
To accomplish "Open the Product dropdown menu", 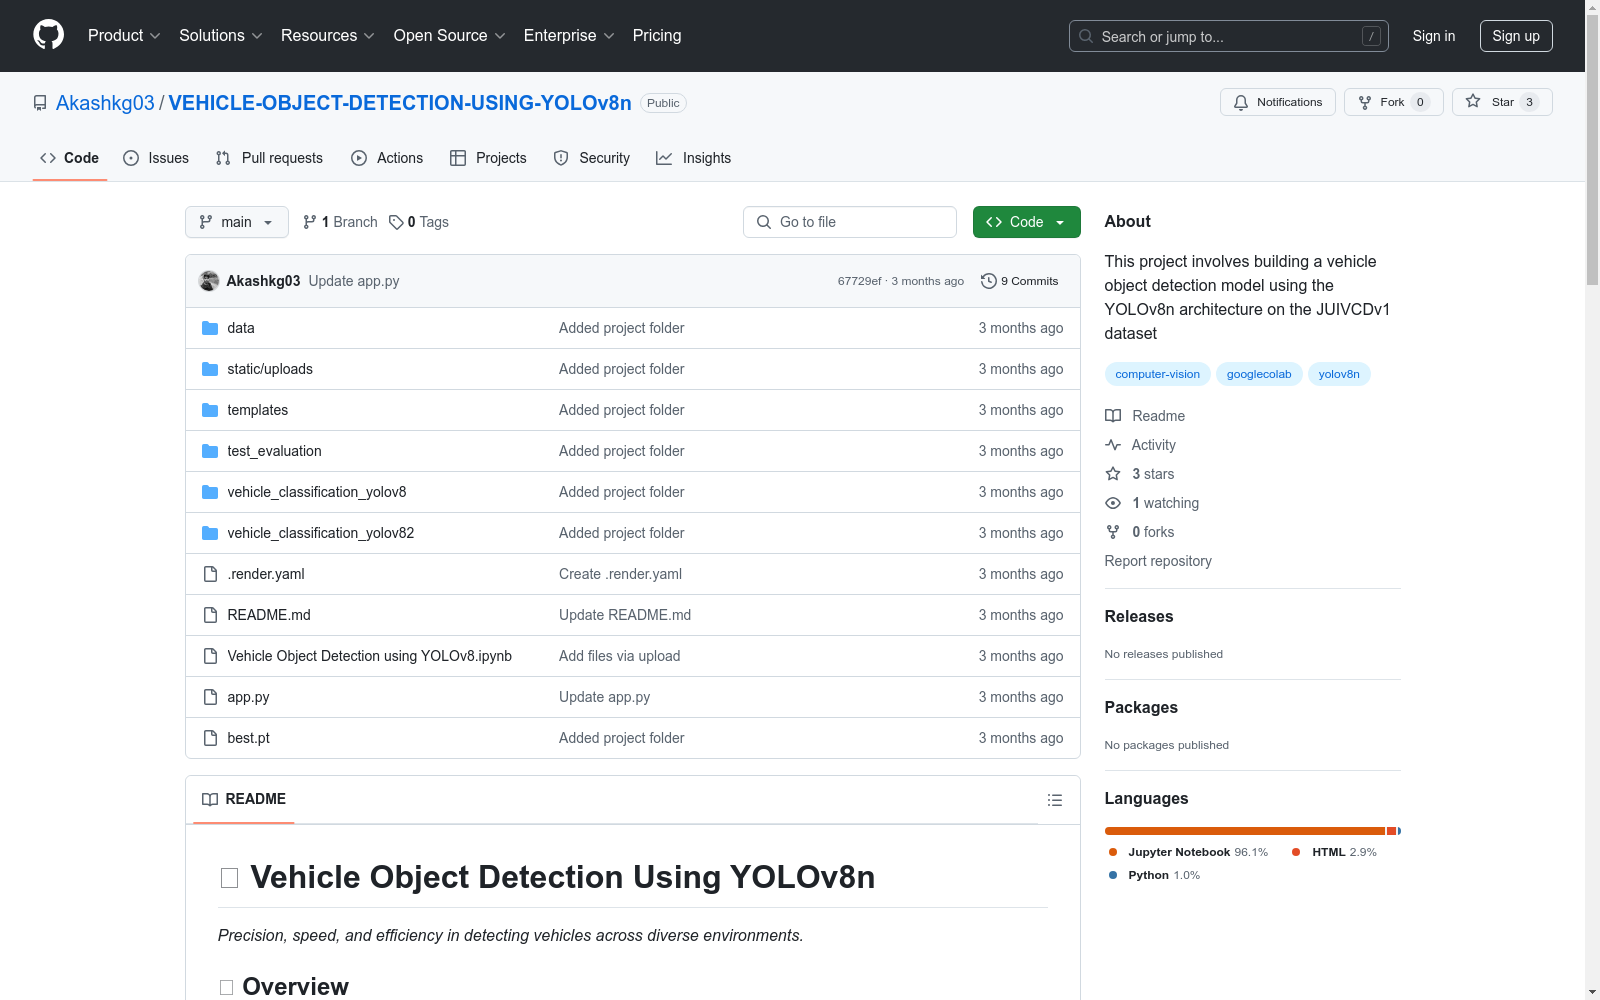I will coord(124,36).
